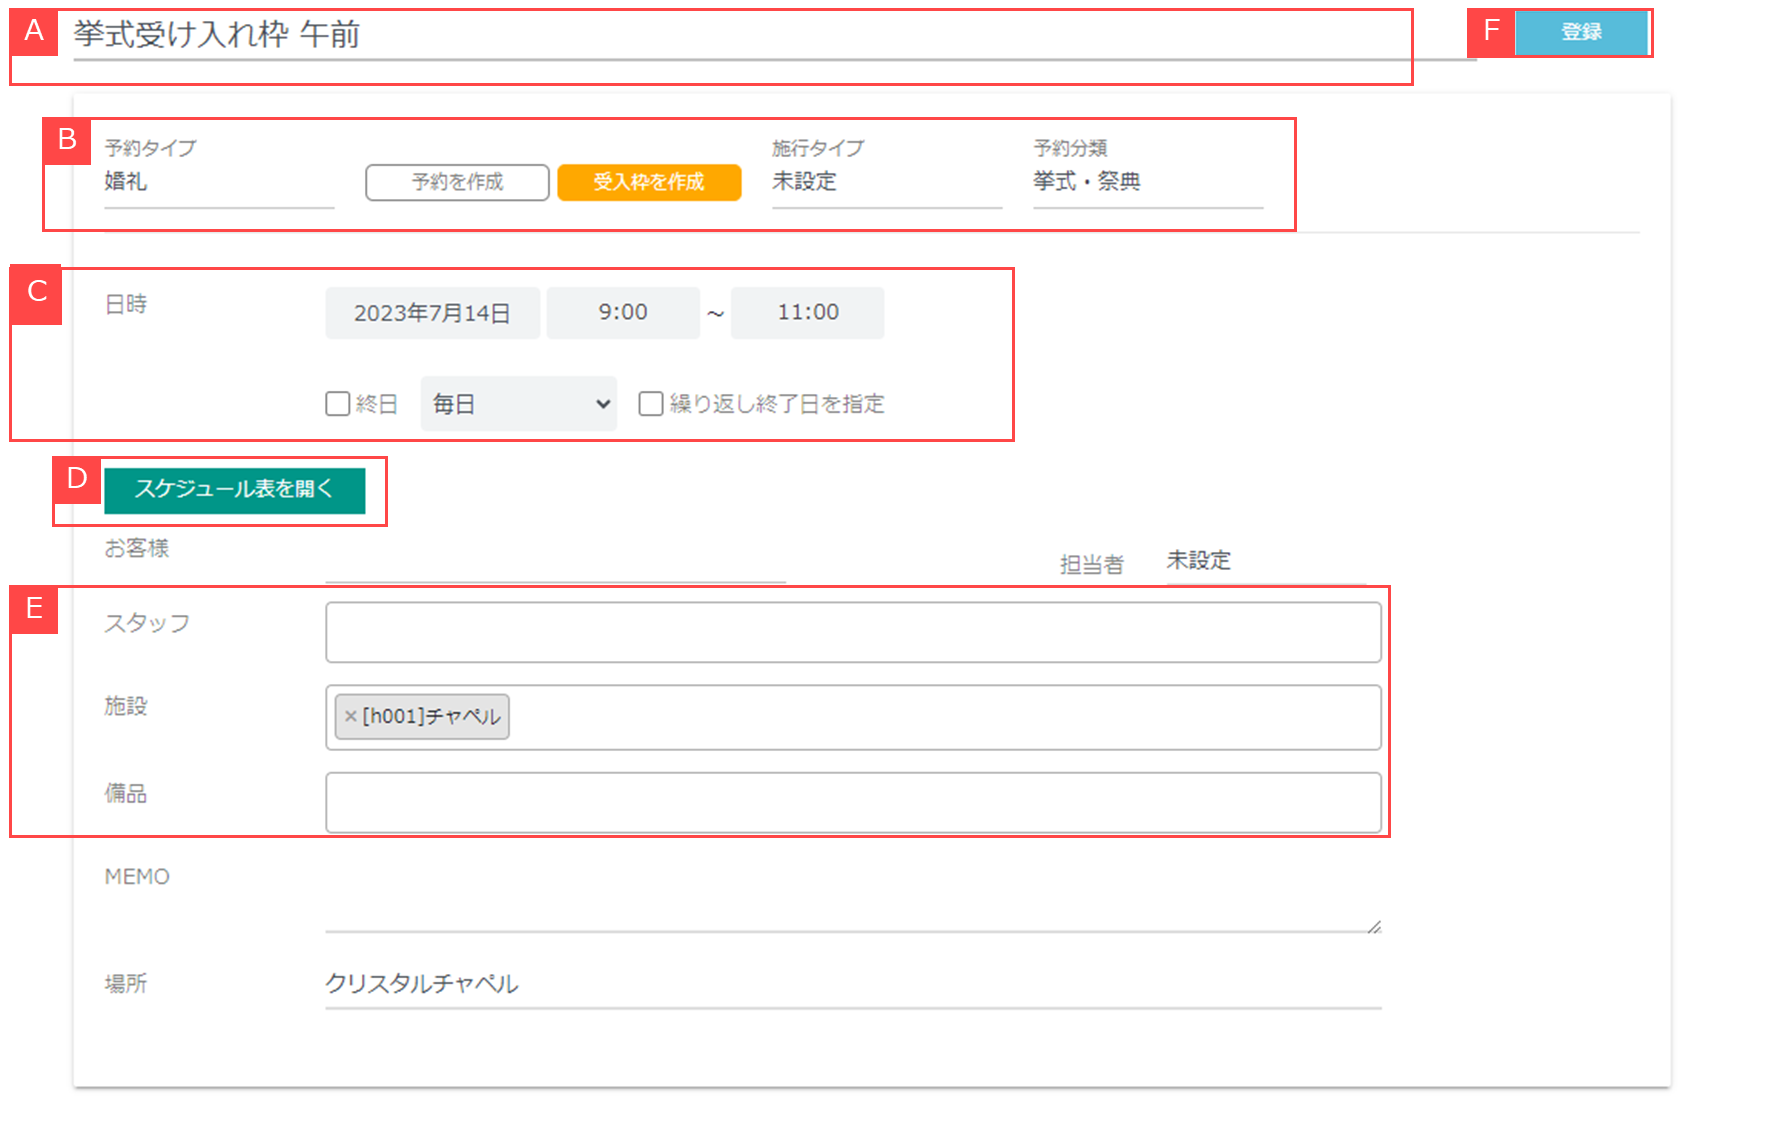This screenshot has height=1125, width=1792.
Task: Pick the date 2023年7月14日
Action: 432,313
